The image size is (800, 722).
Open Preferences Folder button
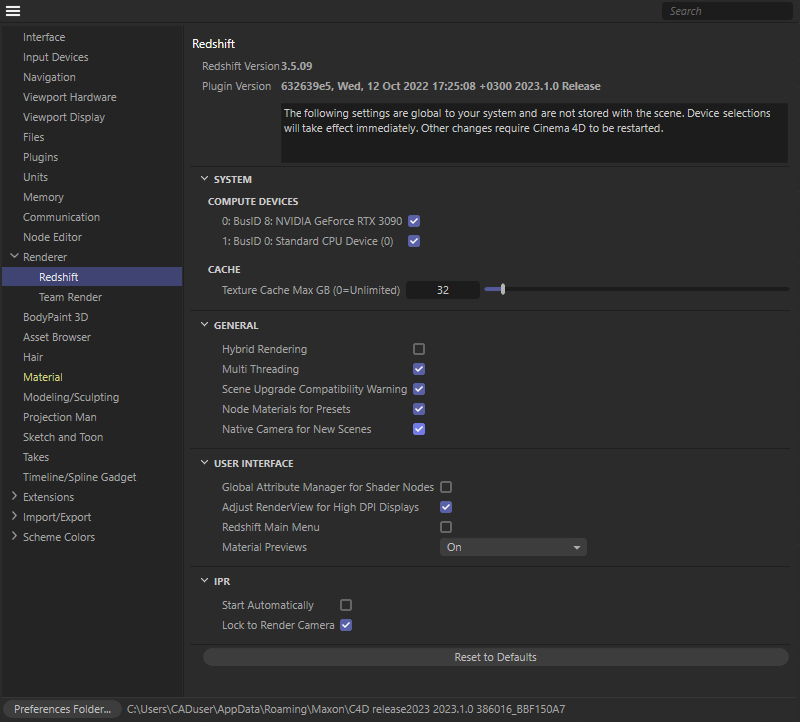click(x=62, y=709)
